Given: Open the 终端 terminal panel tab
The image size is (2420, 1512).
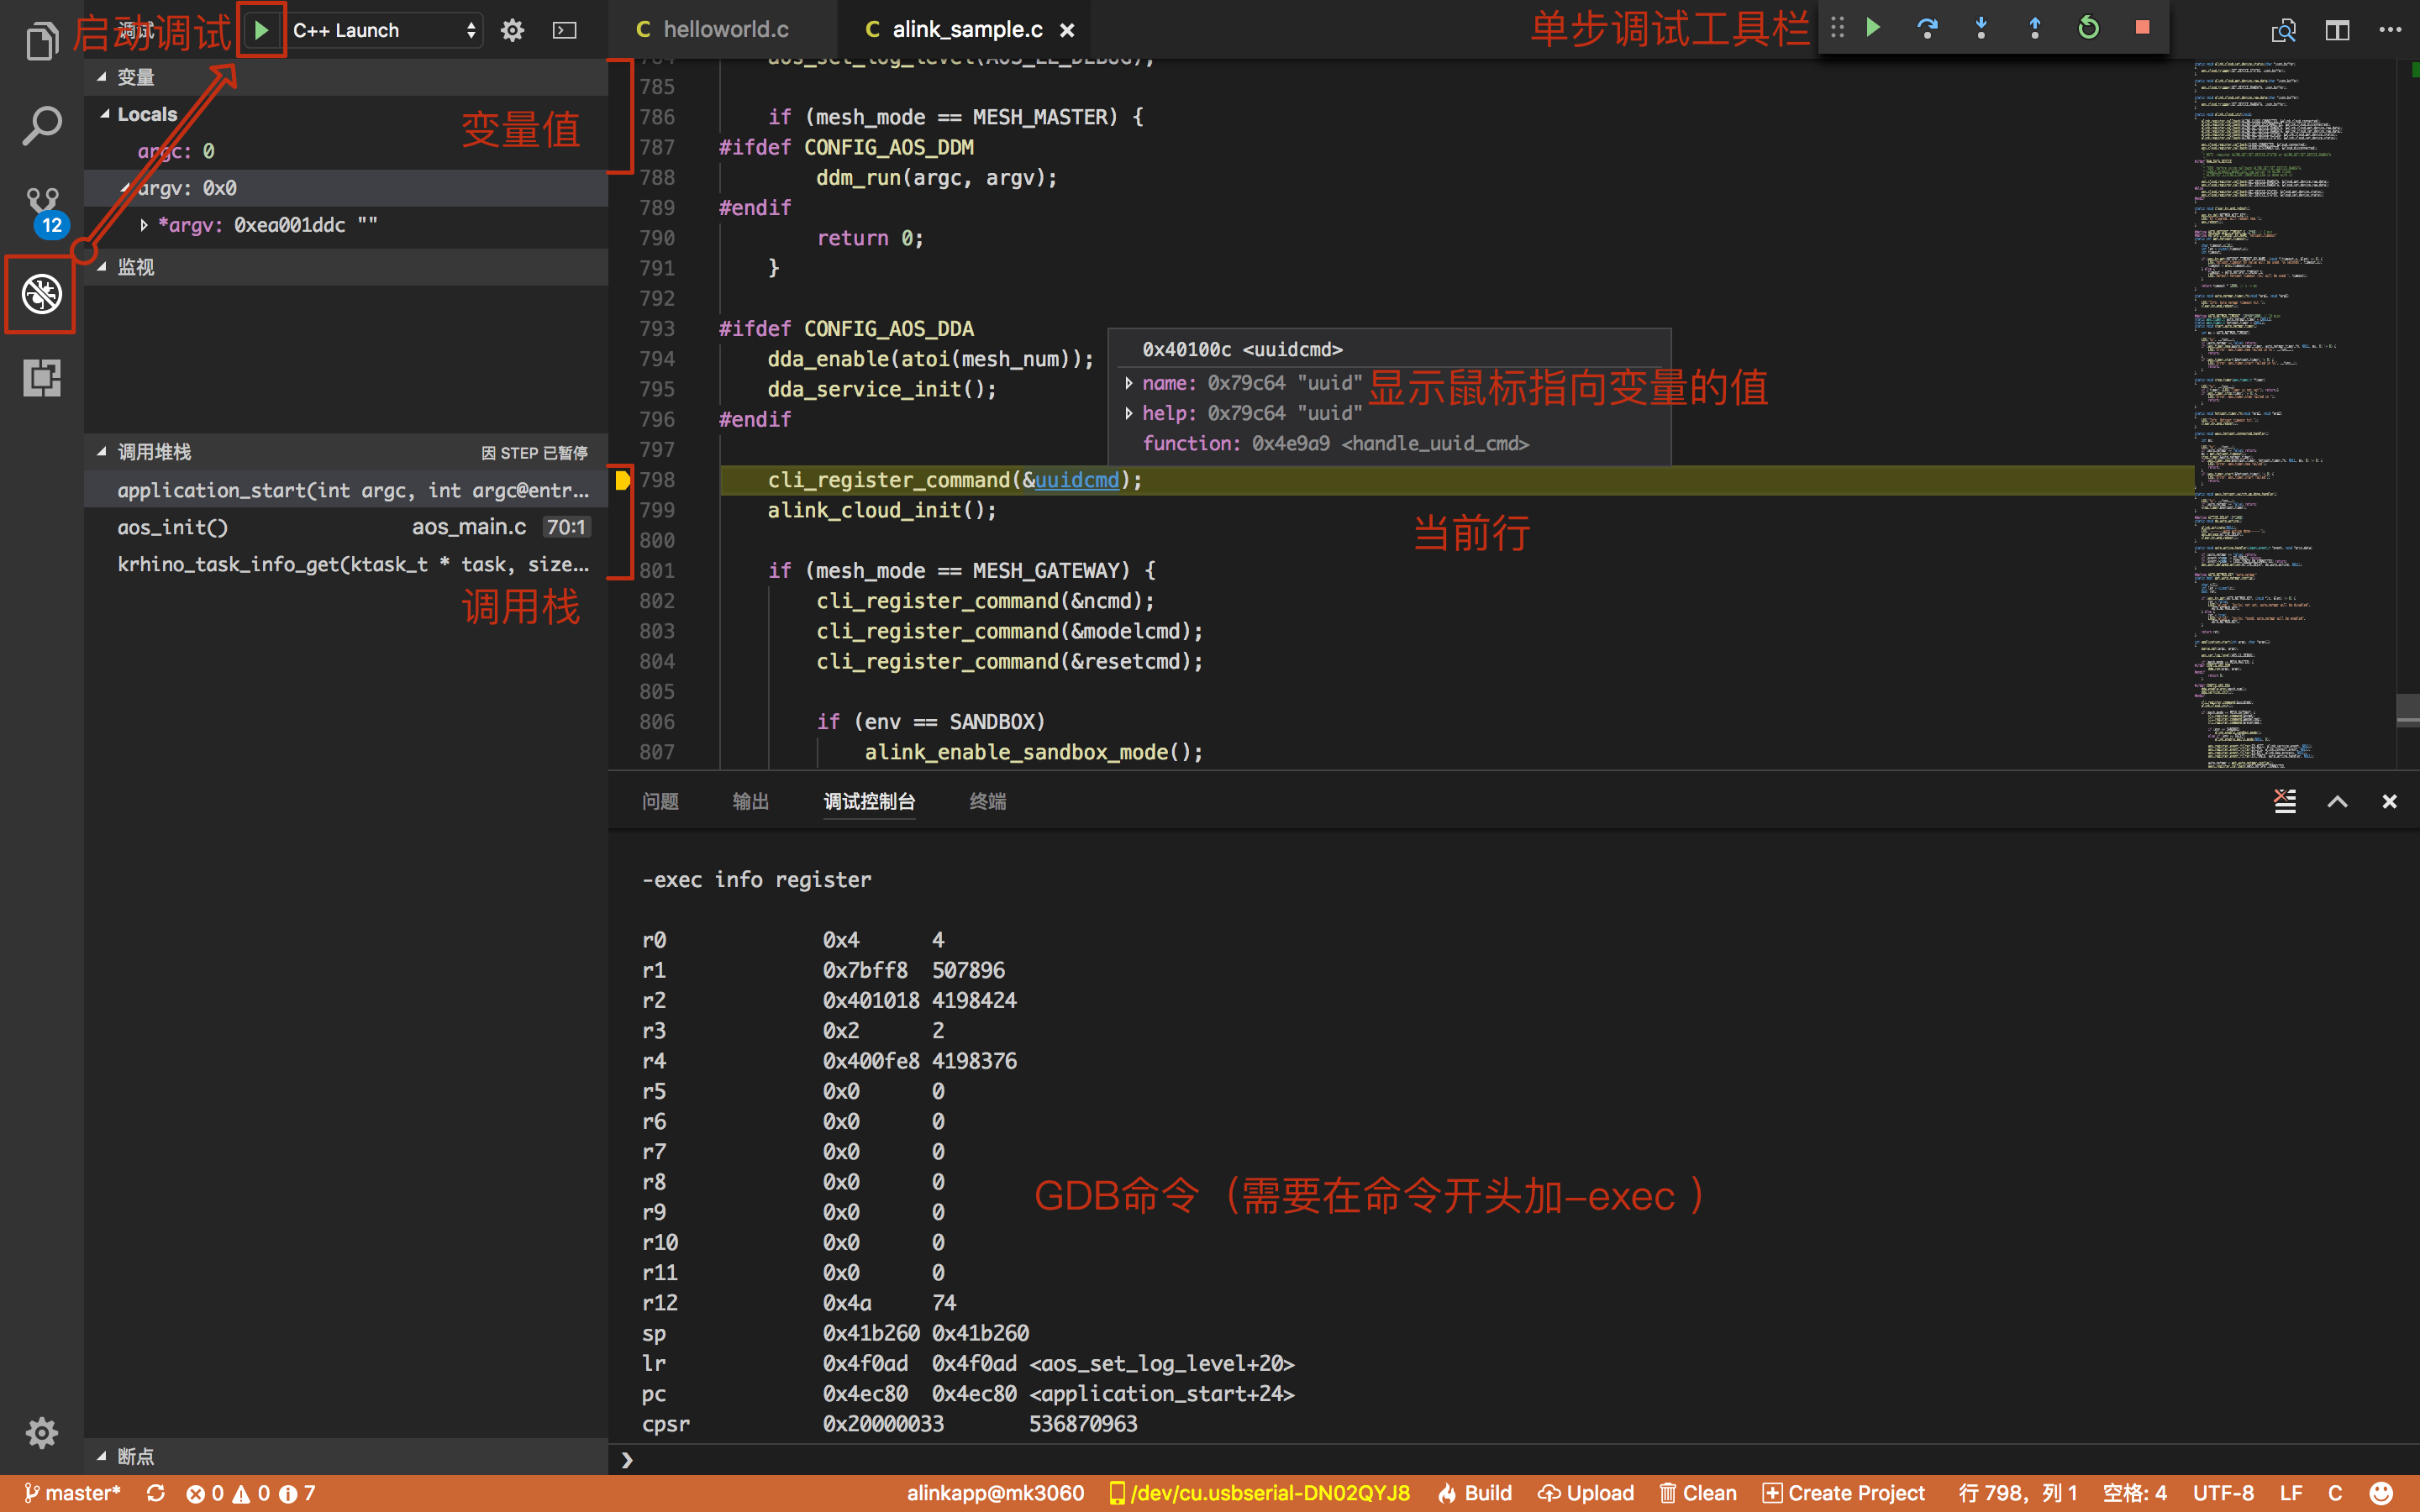Looking at the screenshot, I should pos(987,801).
